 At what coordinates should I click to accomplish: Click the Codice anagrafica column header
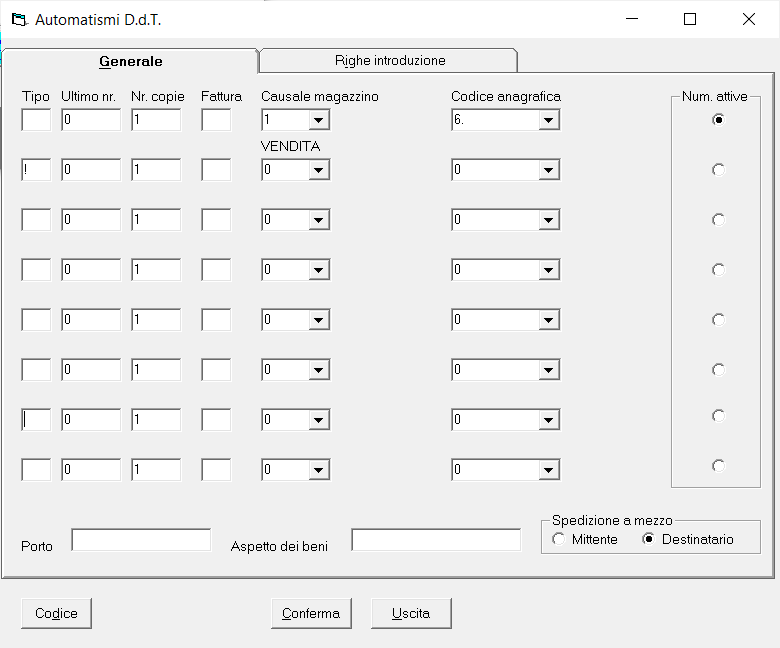click(506, 96)
